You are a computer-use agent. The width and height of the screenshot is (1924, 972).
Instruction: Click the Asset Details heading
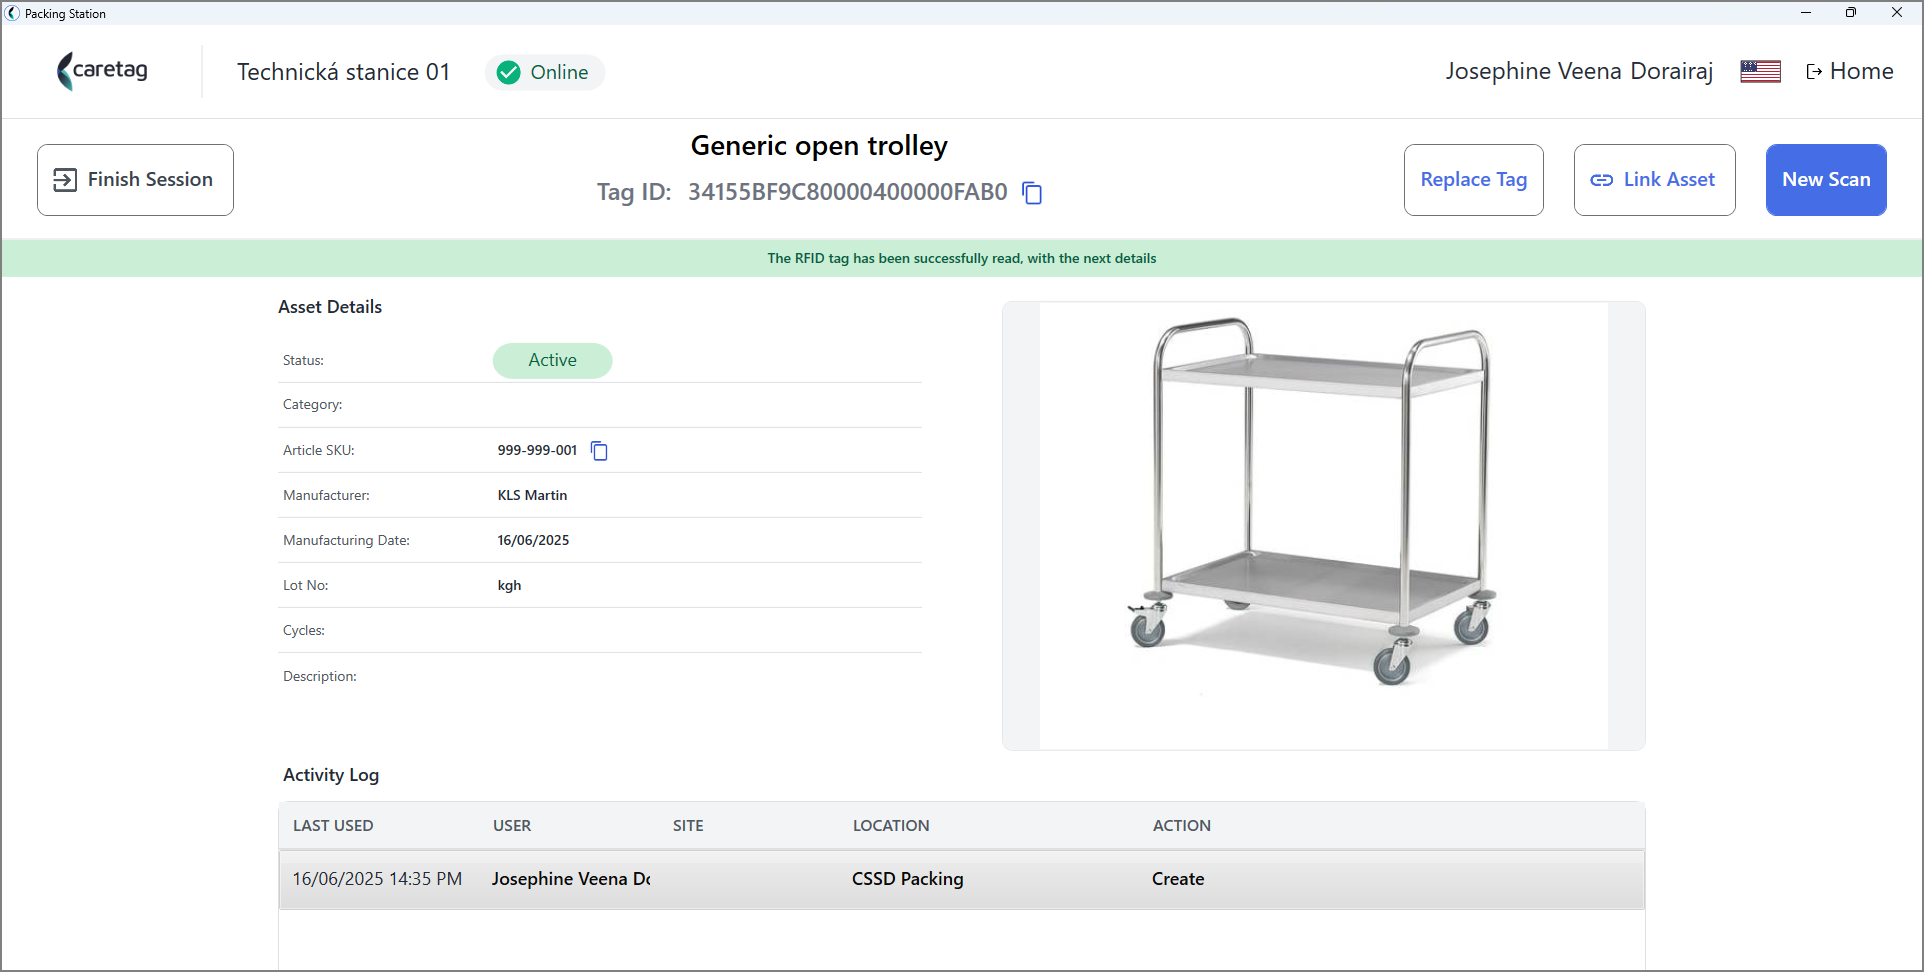click(x=330, y=307)
